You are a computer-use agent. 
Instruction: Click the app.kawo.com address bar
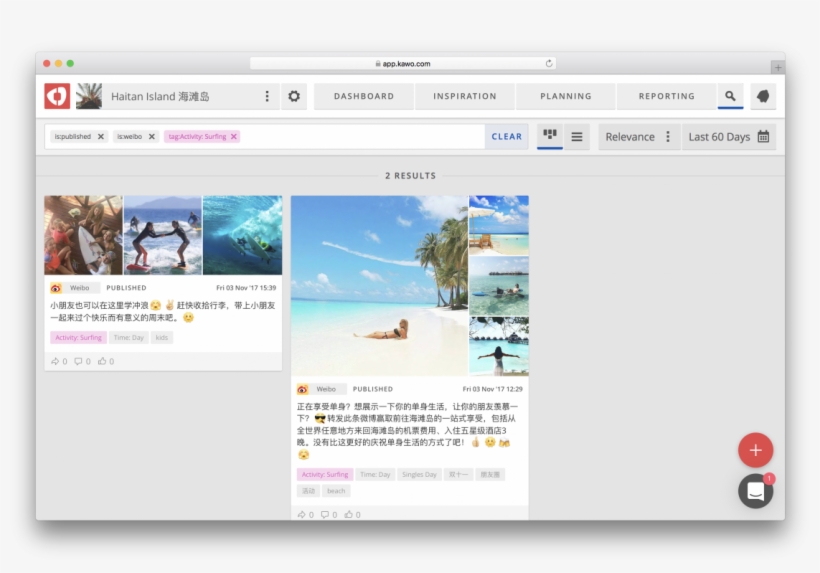coord(403,64)
